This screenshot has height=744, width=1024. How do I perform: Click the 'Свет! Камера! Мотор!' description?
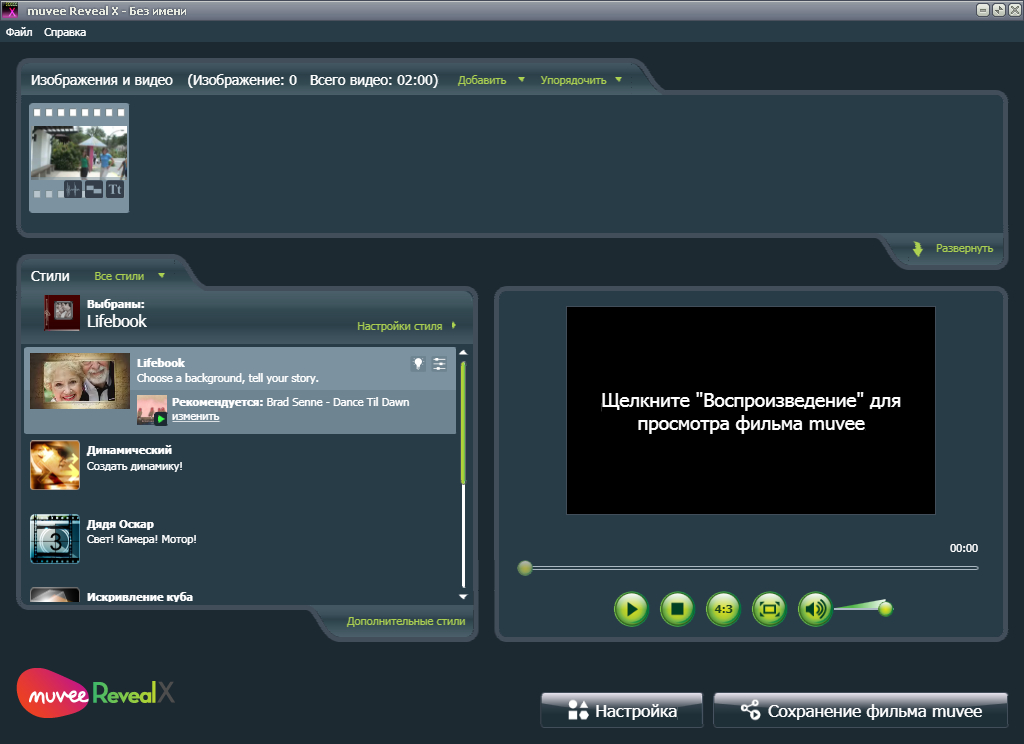pos(142,540)
